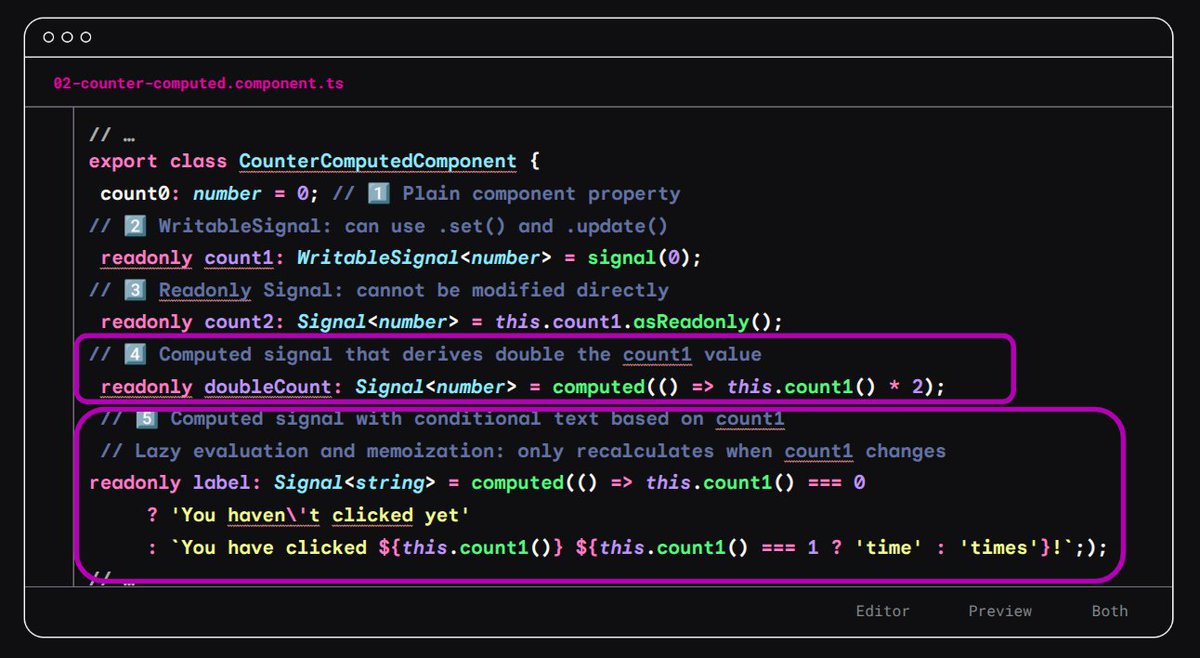Screen dimensions: 1200x658
Task: Switch to the Editor view
Action: click(x=884, y=610)
